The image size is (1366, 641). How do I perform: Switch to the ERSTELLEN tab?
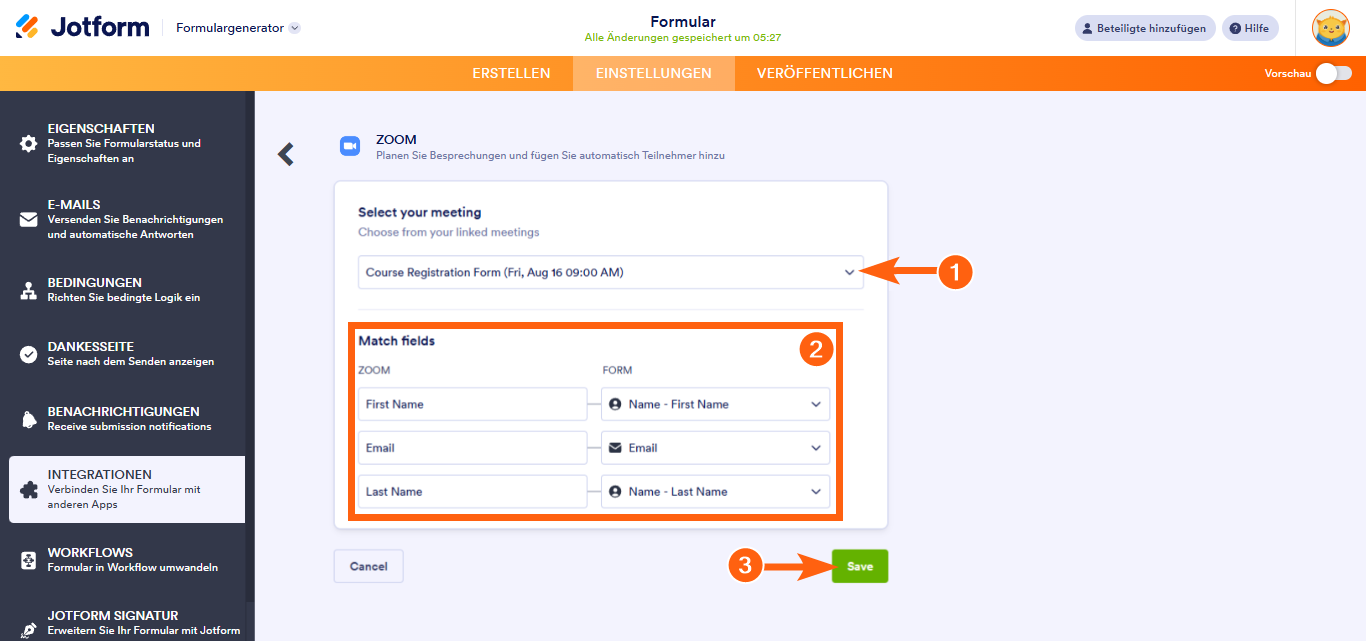coord(511,73)
